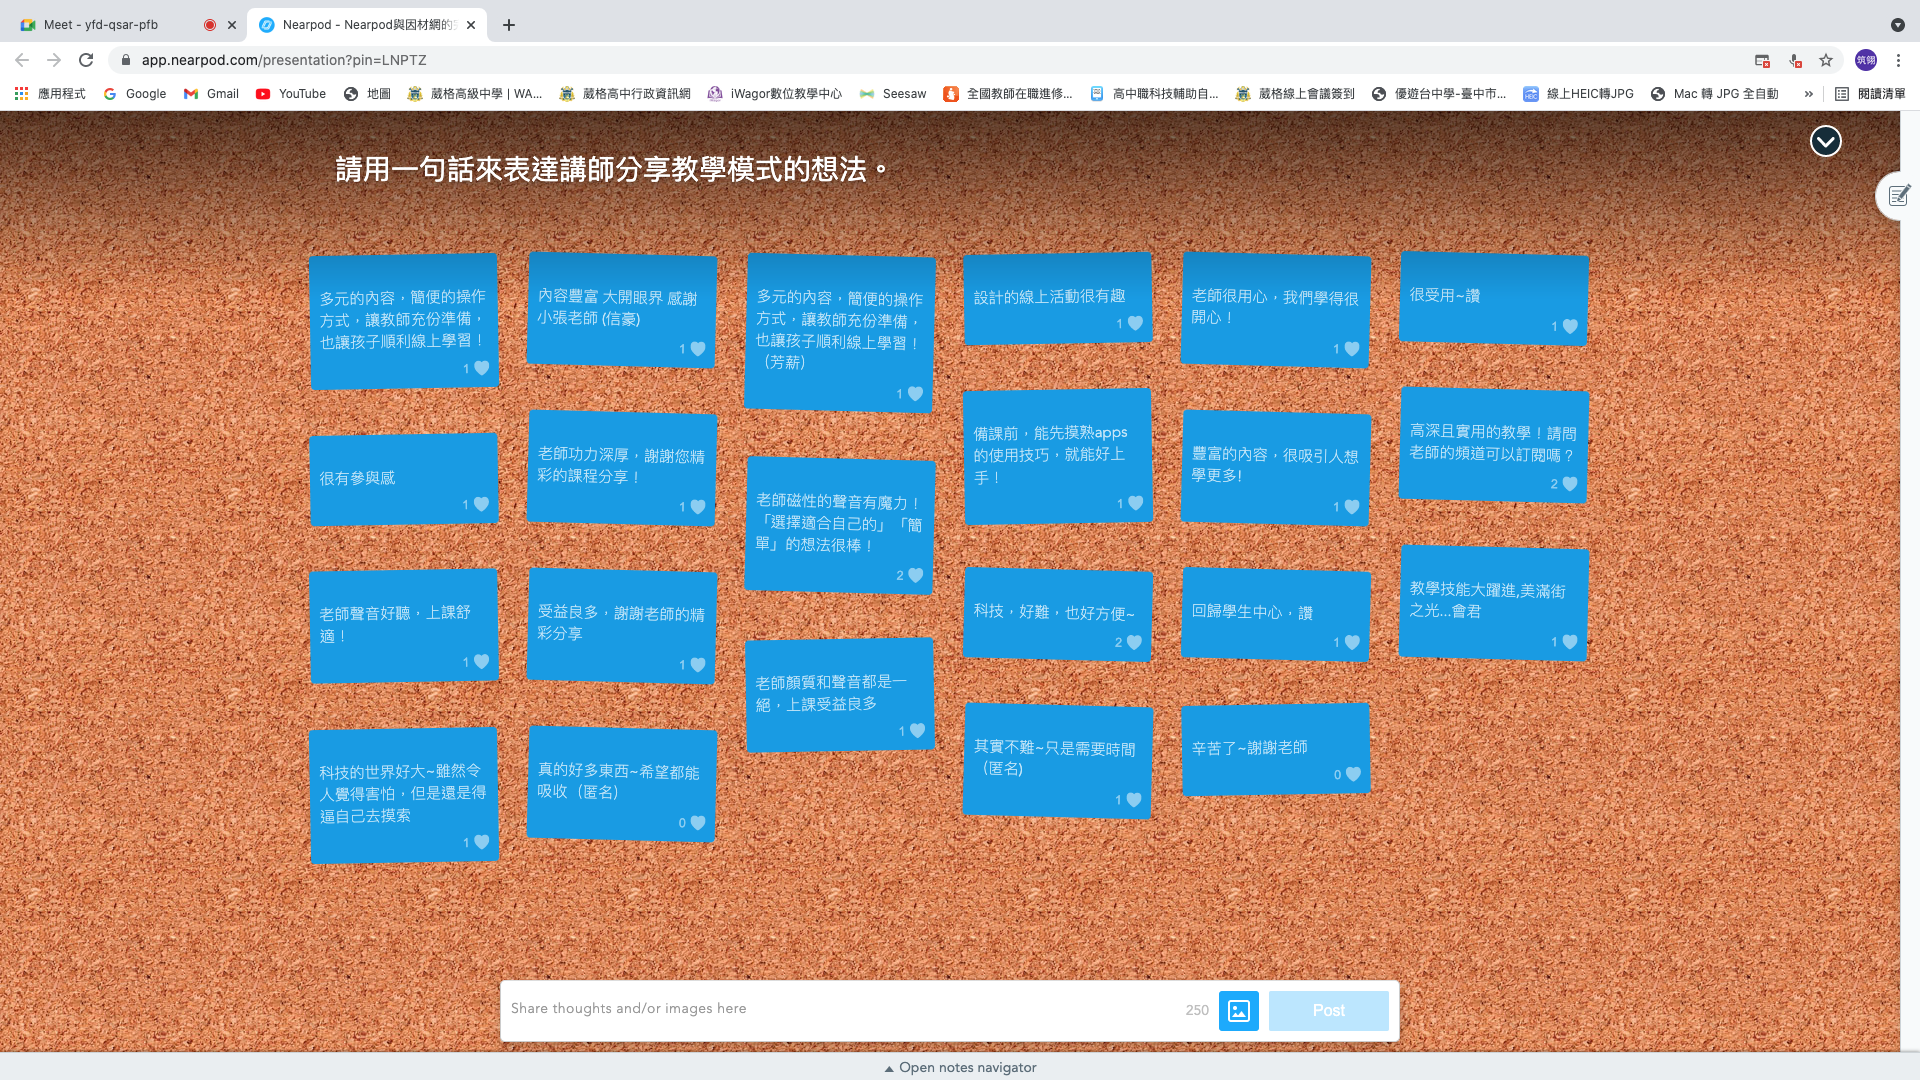This screenshot has height=1080, width=1920.
Task: Reload the page
Action: tap(86, 60)
